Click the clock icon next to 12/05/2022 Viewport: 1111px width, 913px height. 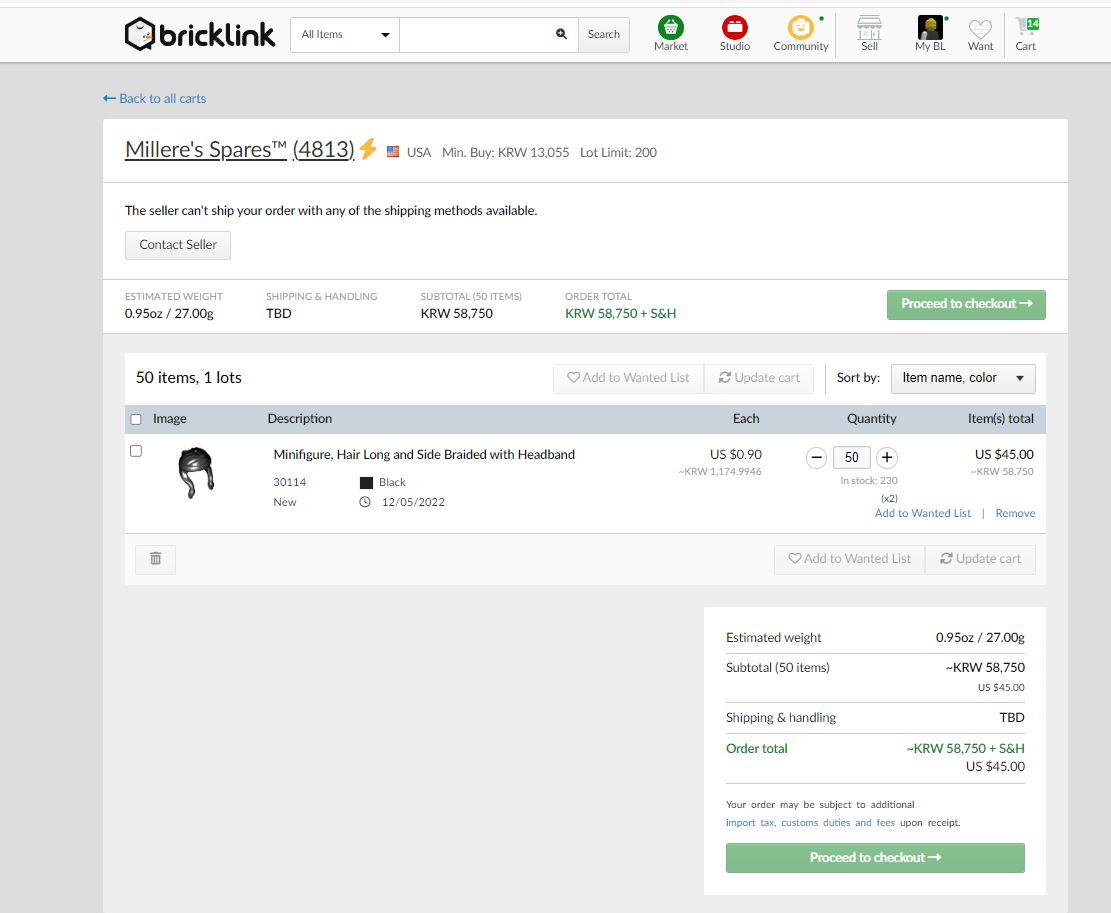tap(365, 502)
